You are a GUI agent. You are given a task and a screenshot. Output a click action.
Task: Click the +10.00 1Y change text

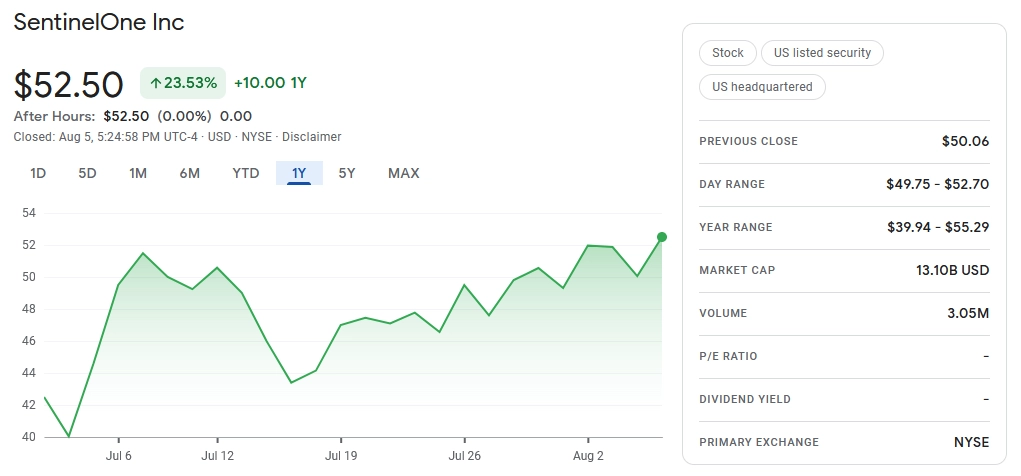[270, 83]
